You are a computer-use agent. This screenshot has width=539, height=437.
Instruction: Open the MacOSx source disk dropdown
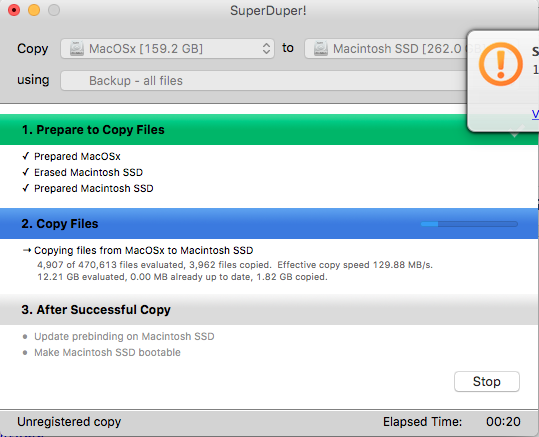pos(167,48)
